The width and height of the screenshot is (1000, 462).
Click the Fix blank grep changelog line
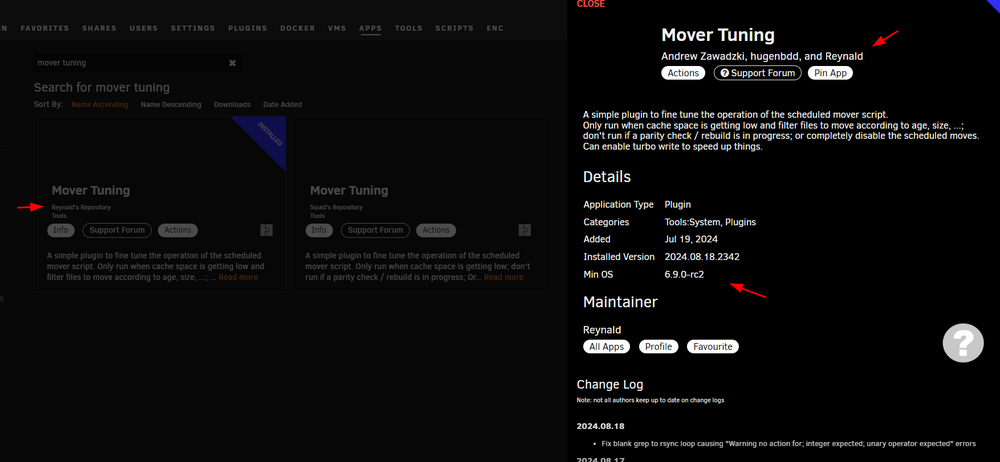click(x=789, y=443)
